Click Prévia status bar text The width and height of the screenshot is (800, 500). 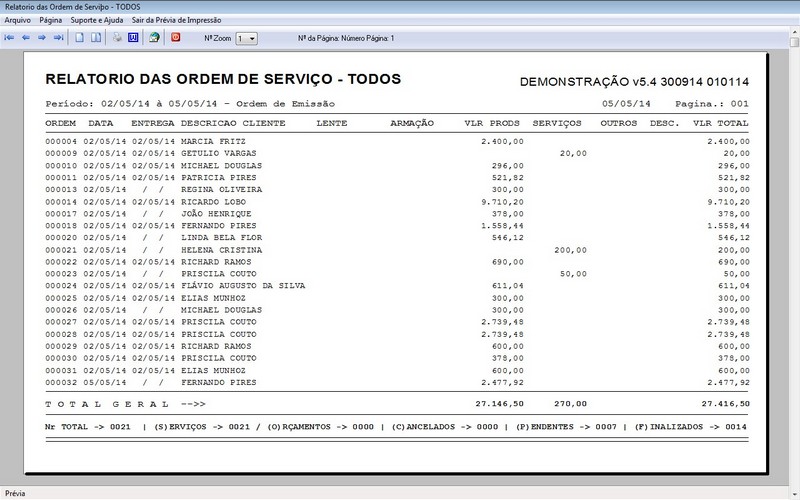click(x=15, y=493)
